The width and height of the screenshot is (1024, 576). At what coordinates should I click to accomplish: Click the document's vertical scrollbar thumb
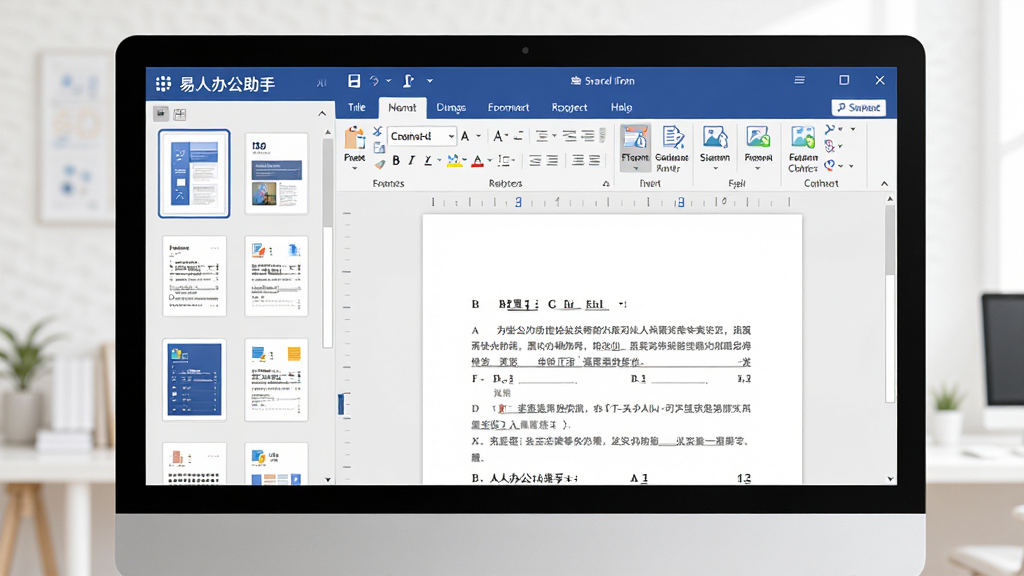[x=889, y=242]
